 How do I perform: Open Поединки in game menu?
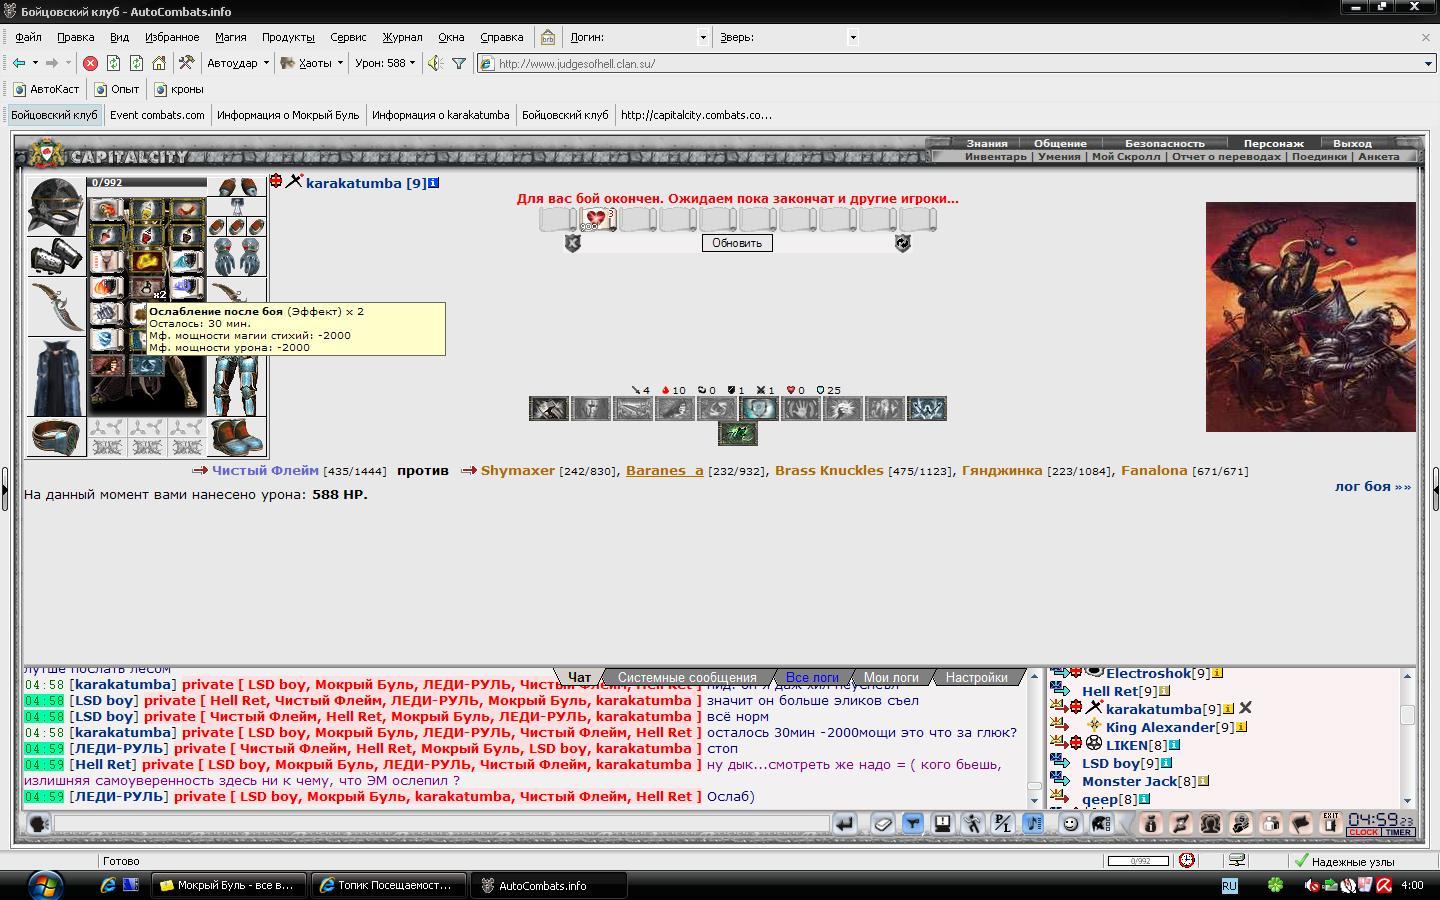click(x=1318, y=156)
